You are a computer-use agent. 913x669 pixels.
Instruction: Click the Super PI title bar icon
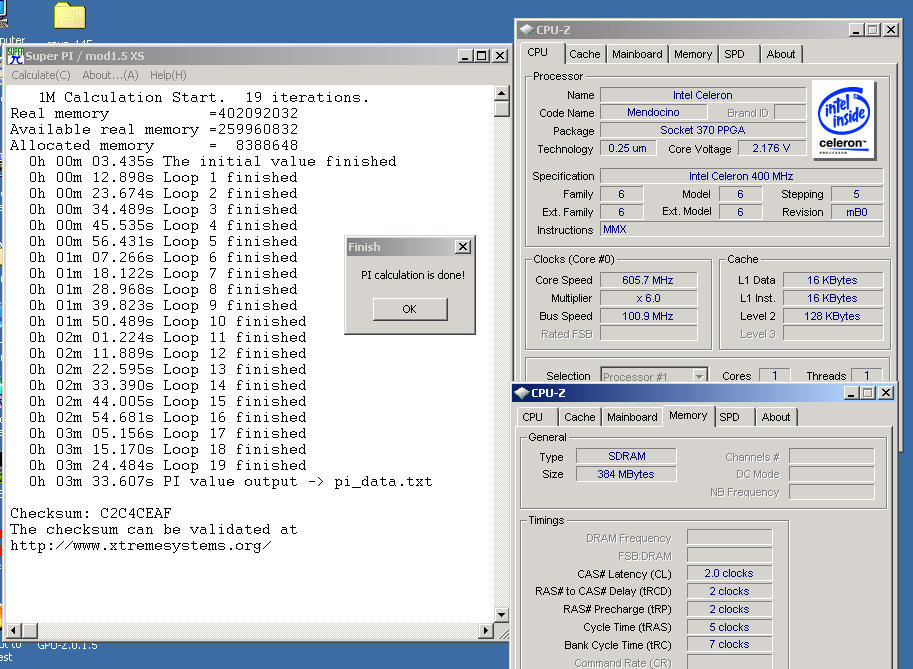point(16,56)
